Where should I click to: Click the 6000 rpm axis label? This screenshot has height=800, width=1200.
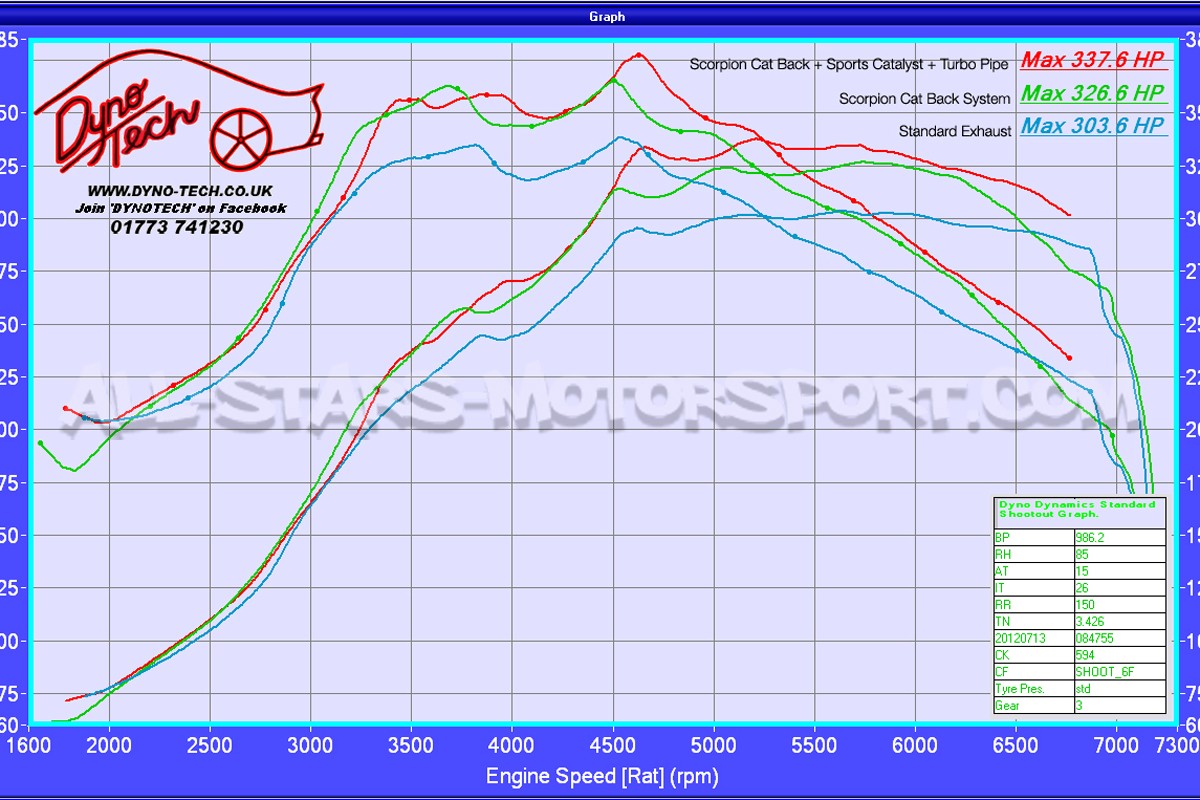[x=915, y=745]
